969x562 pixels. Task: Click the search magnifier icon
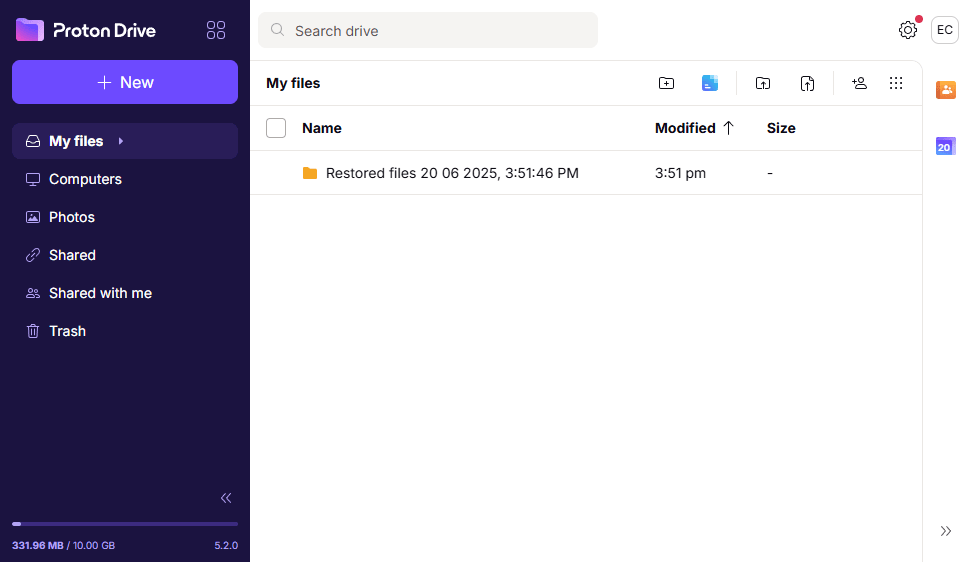[277, 30]
